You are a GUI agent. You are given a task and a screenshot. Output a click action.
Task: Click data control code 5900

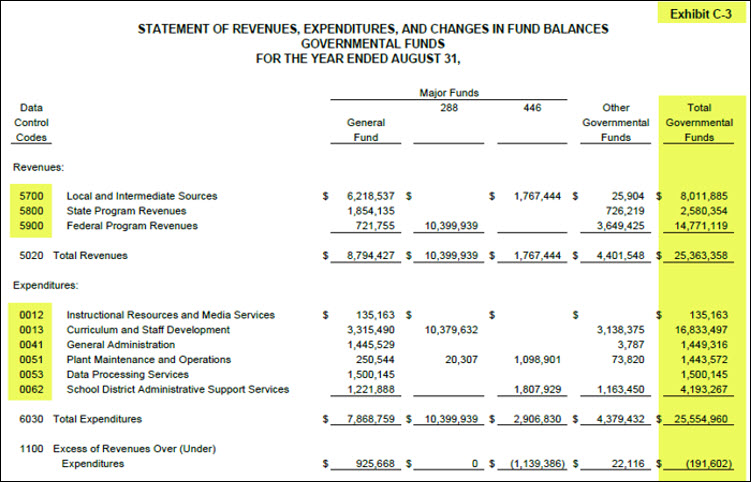click(31, 226)
